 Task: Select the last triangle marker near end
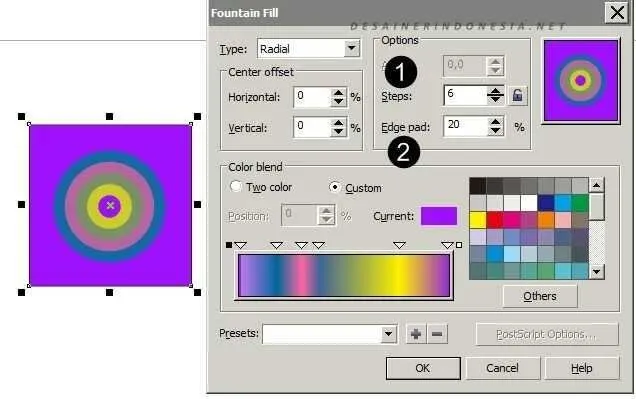coord(447,245)
